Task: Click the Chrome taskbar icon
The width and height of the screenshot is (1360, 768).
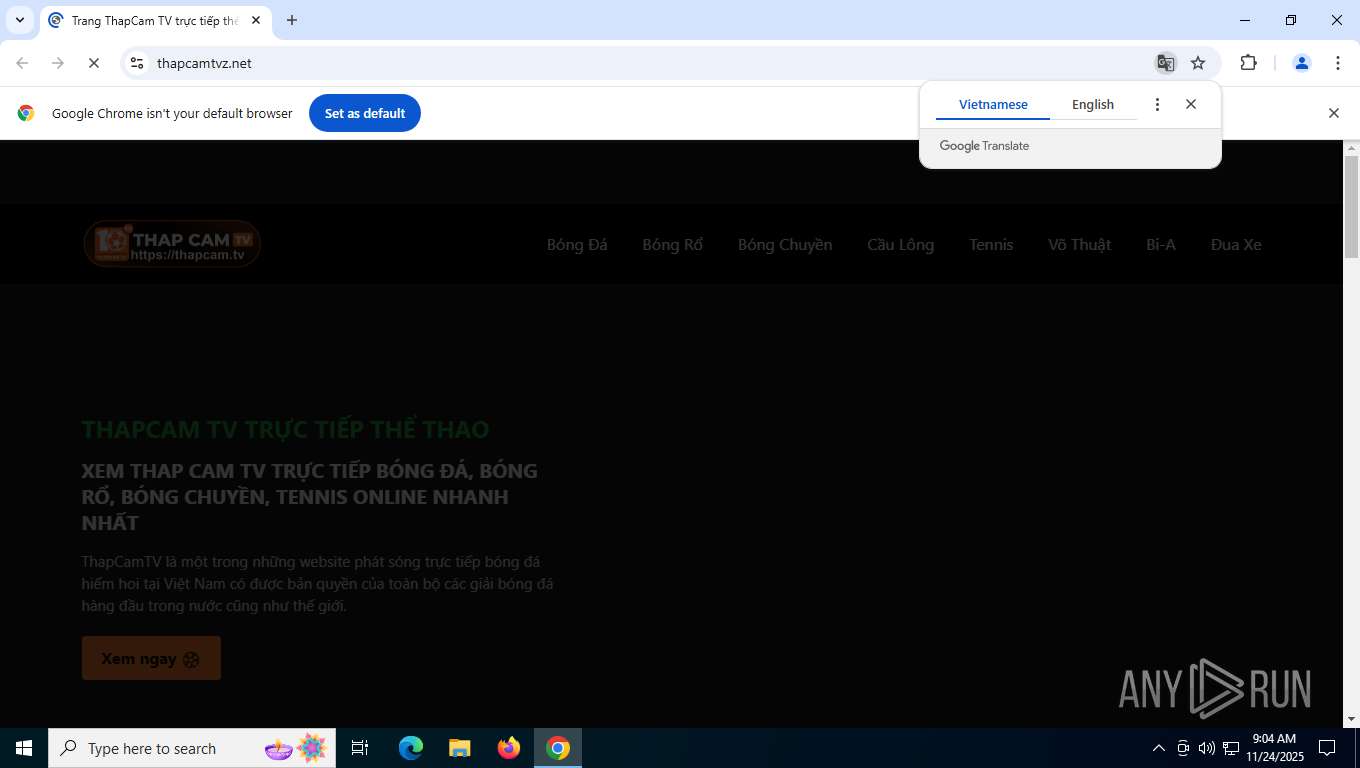Action: [x=558, y=748]
